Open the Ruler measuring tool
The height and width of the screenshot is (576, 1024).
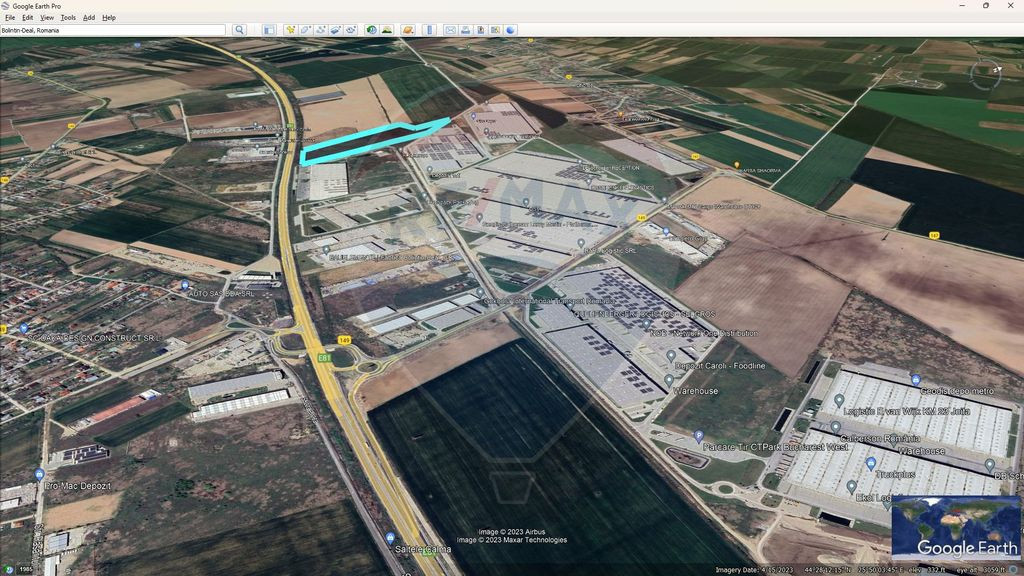point(429,30)
